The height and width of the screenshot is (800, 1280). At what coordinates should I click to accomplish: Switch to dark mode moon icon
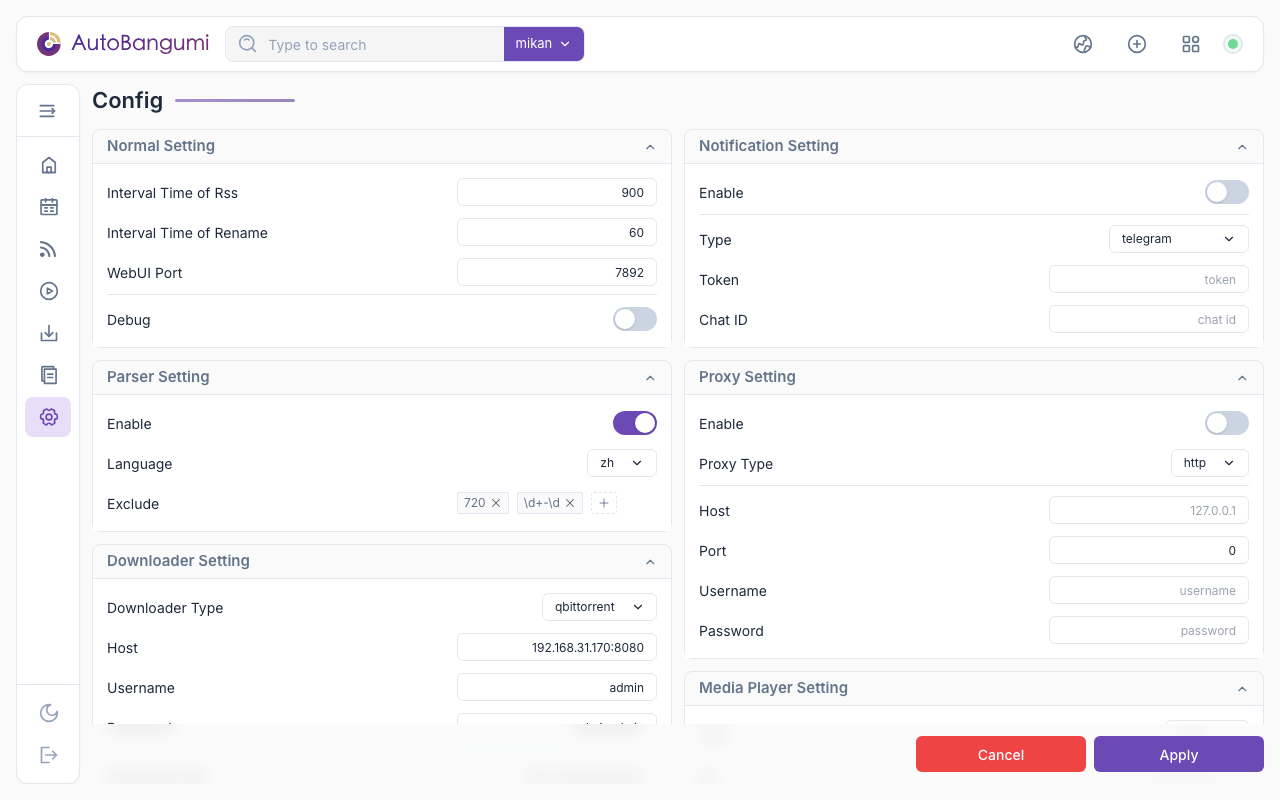48,713
